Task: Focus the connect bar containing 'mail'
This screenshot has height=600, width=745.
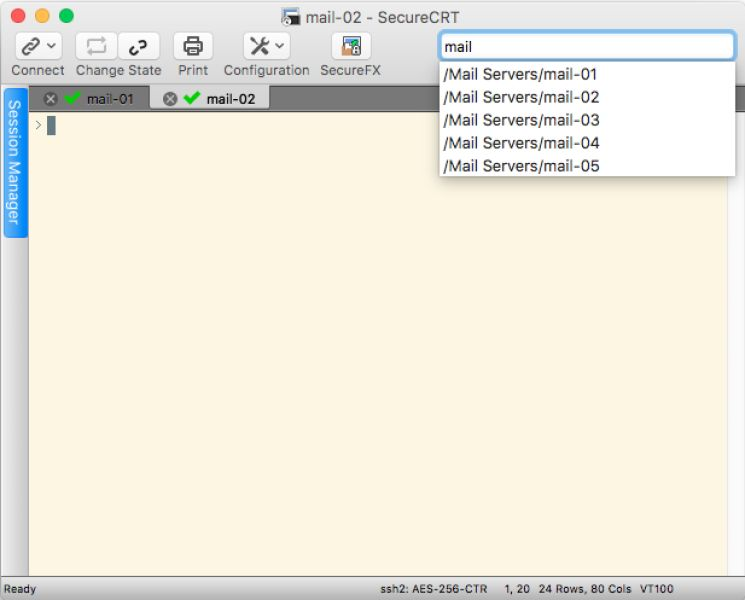Action: pyautogui.click(x=587, y=47)
